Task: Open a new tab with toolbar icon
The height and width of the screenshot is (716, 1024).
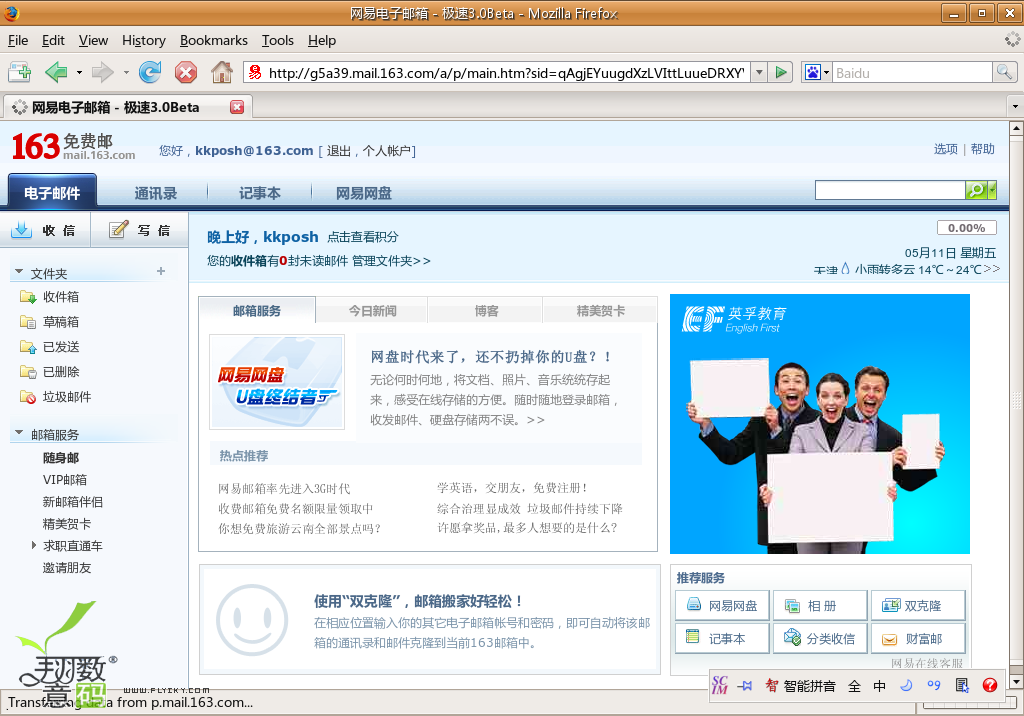Action: tap(20, 72)
